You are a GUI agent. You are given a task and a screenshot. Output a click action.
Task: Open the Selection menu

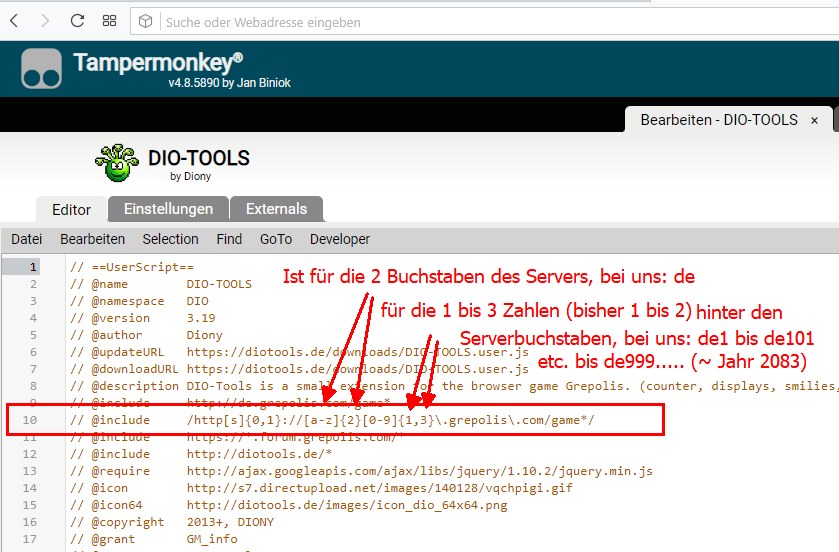pos(171,239)
